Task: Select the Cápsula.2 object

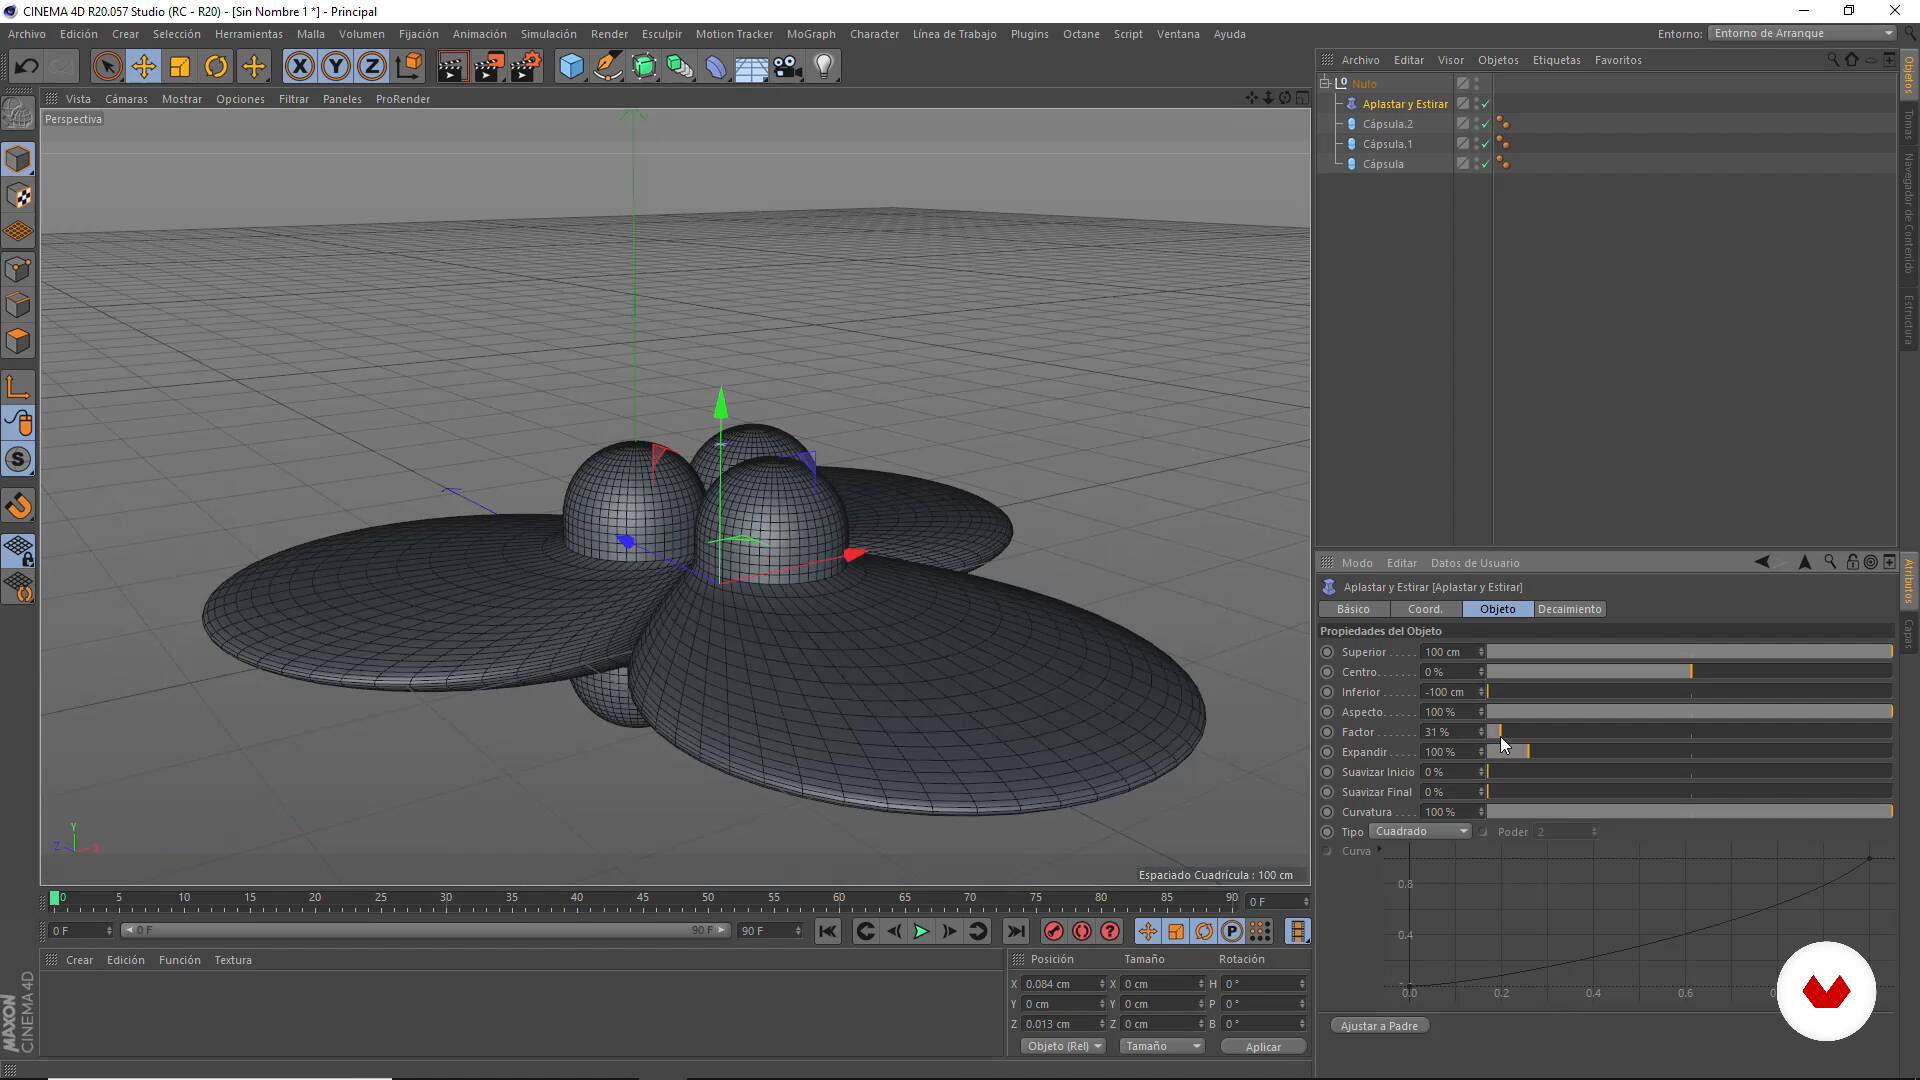Action: 1387,124
